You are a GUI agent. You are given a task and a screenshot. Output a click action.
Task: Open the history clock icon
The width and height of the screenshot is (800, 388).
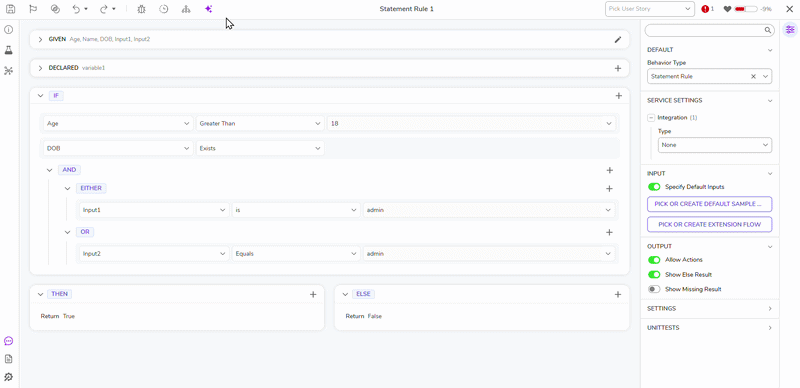click(x=164, y=9)
